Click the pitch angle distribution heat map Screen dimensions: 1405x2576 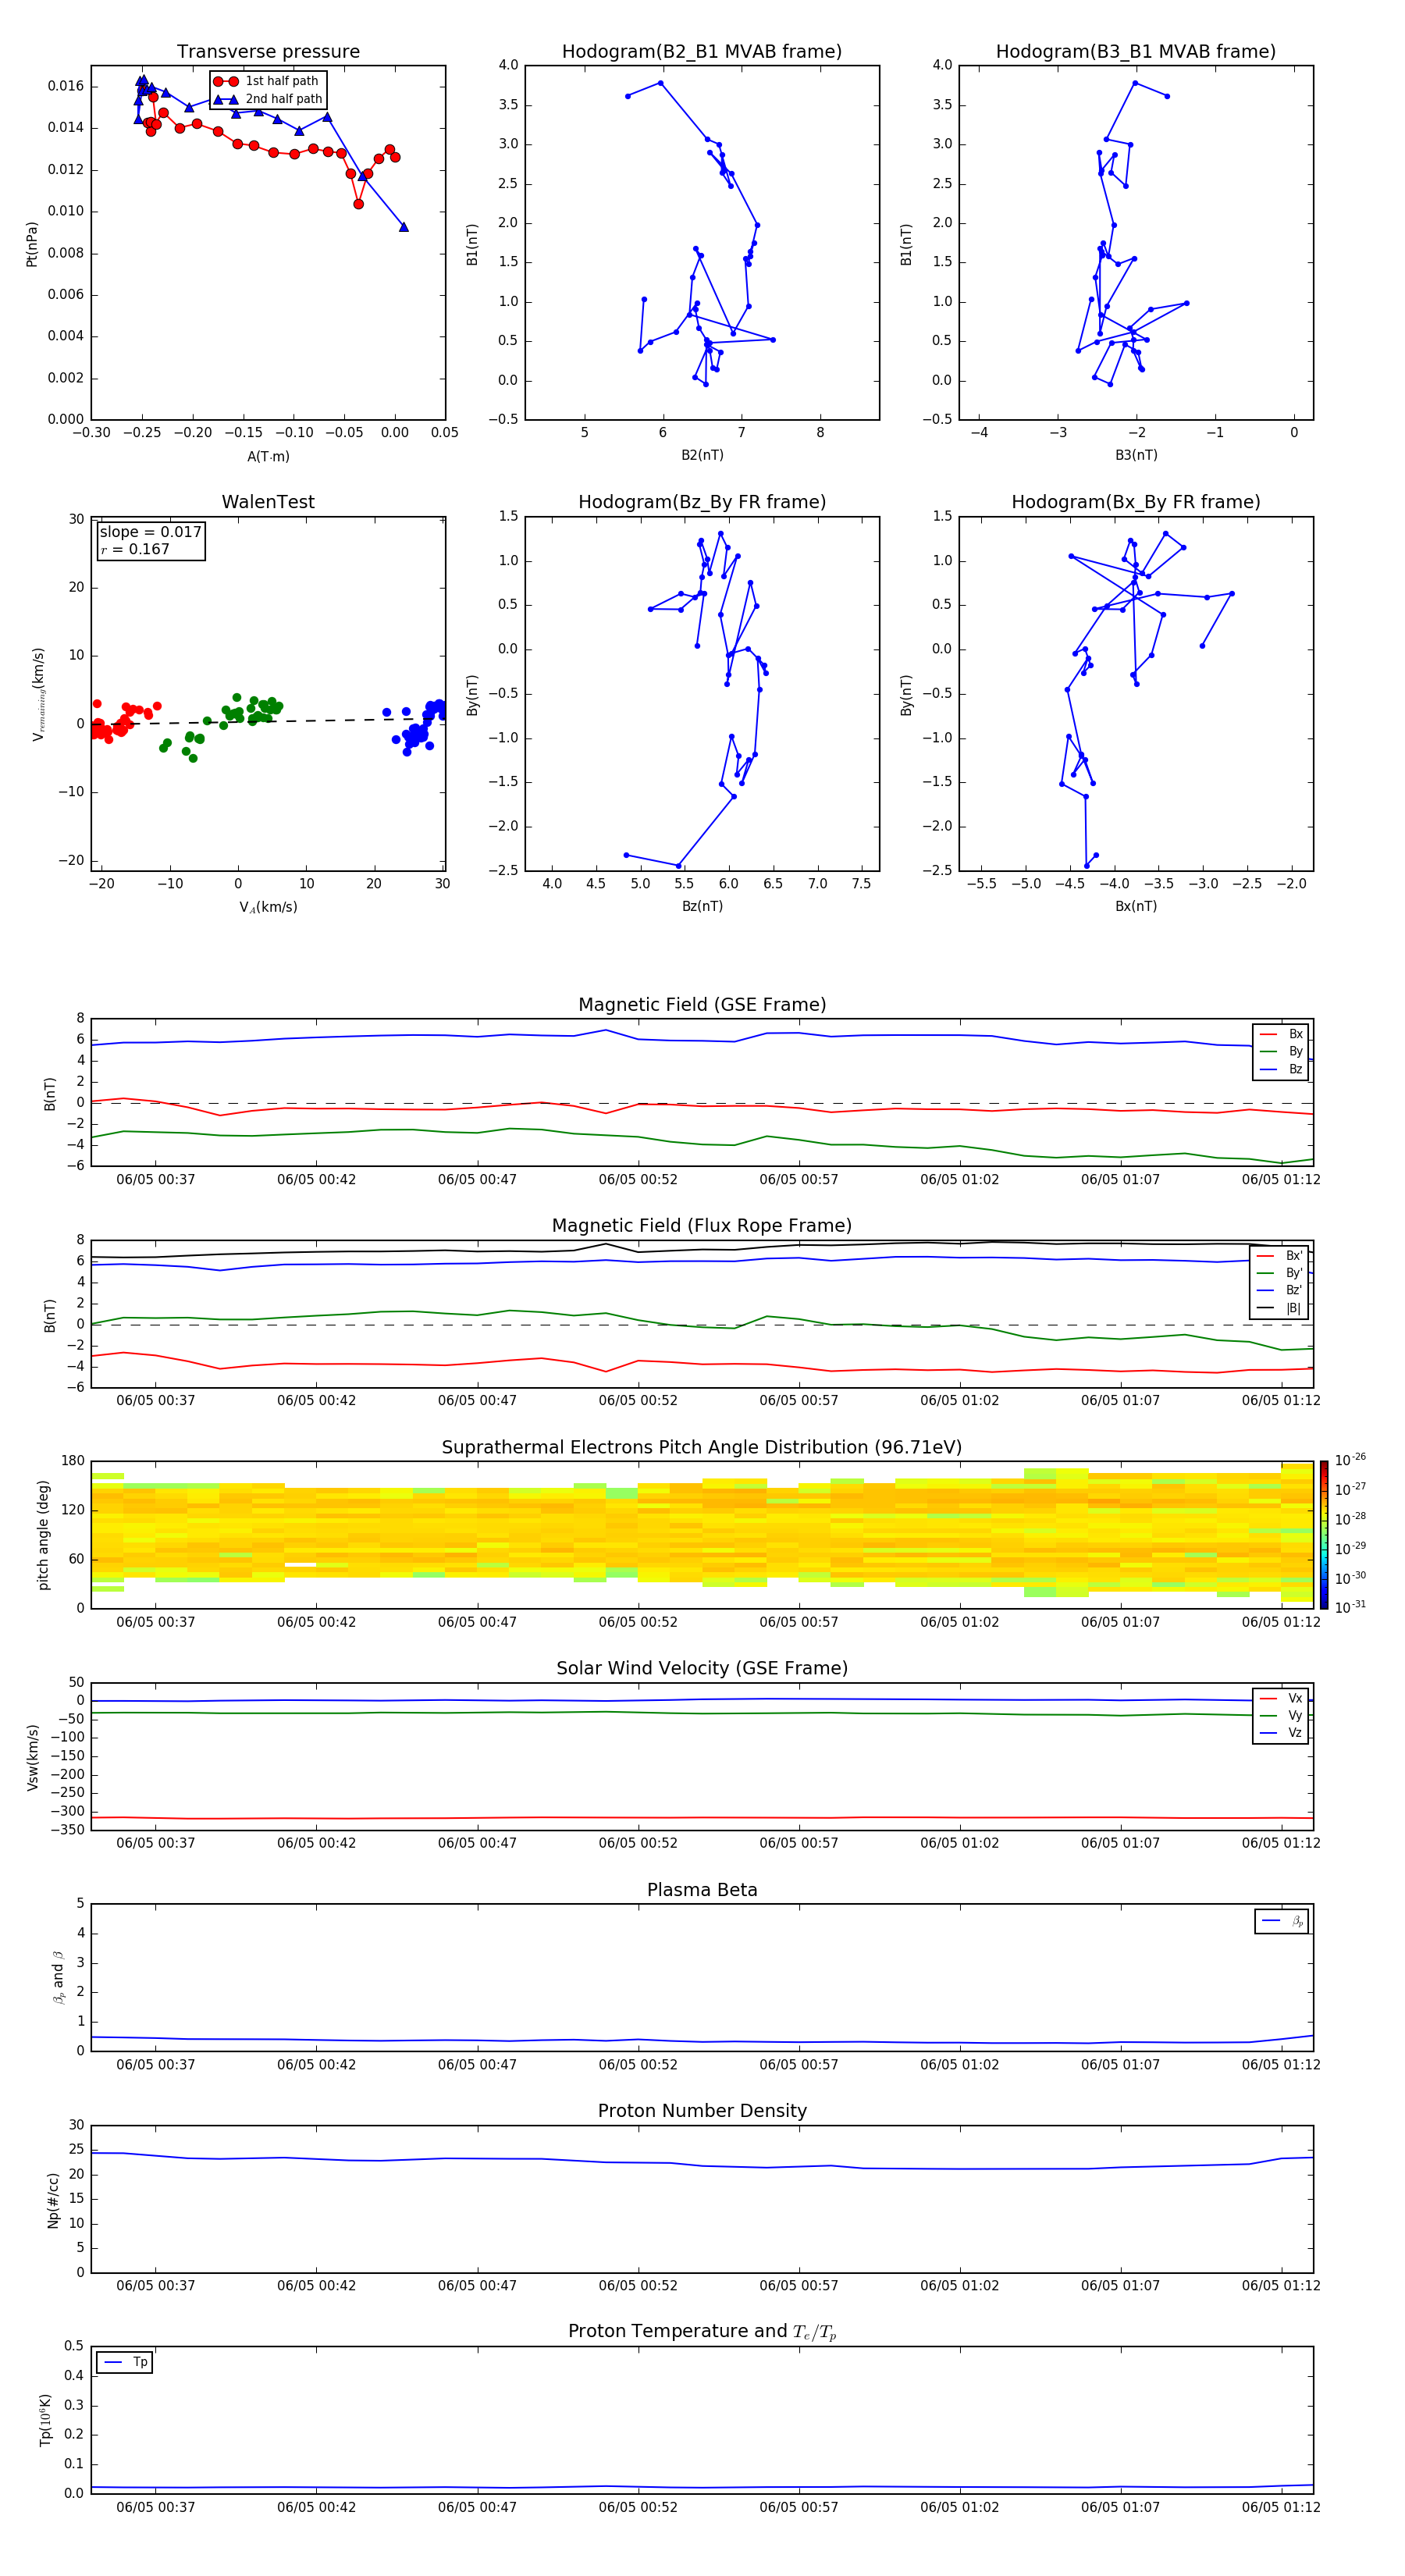[x=702, y=1535]
